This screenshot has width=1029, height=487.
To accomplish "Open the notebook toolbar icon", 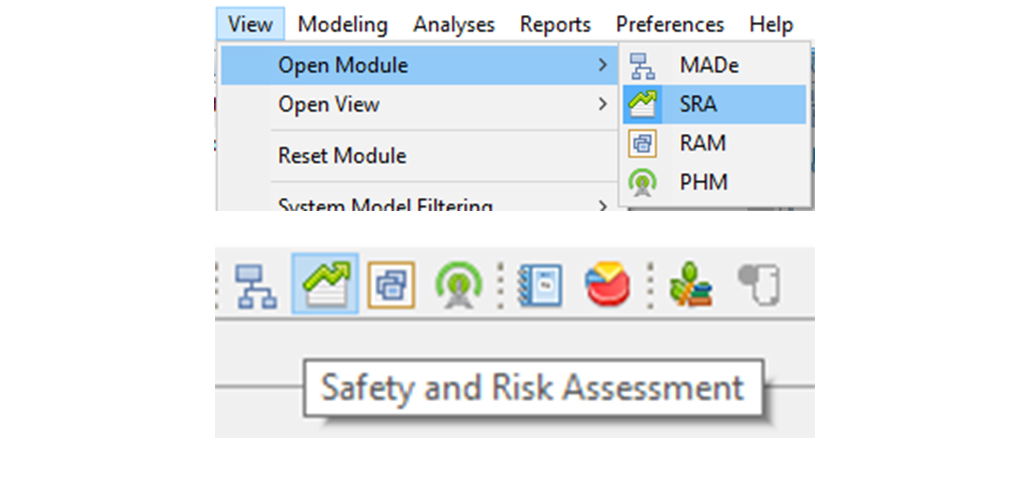I will [x=539, y=285].
